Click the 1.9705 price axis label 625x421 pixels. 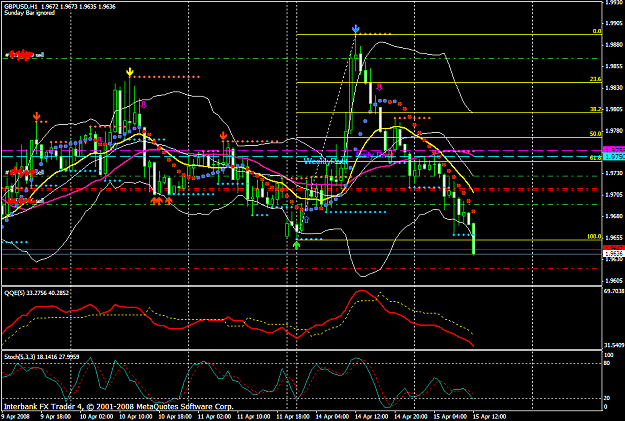tap(614, 195)
